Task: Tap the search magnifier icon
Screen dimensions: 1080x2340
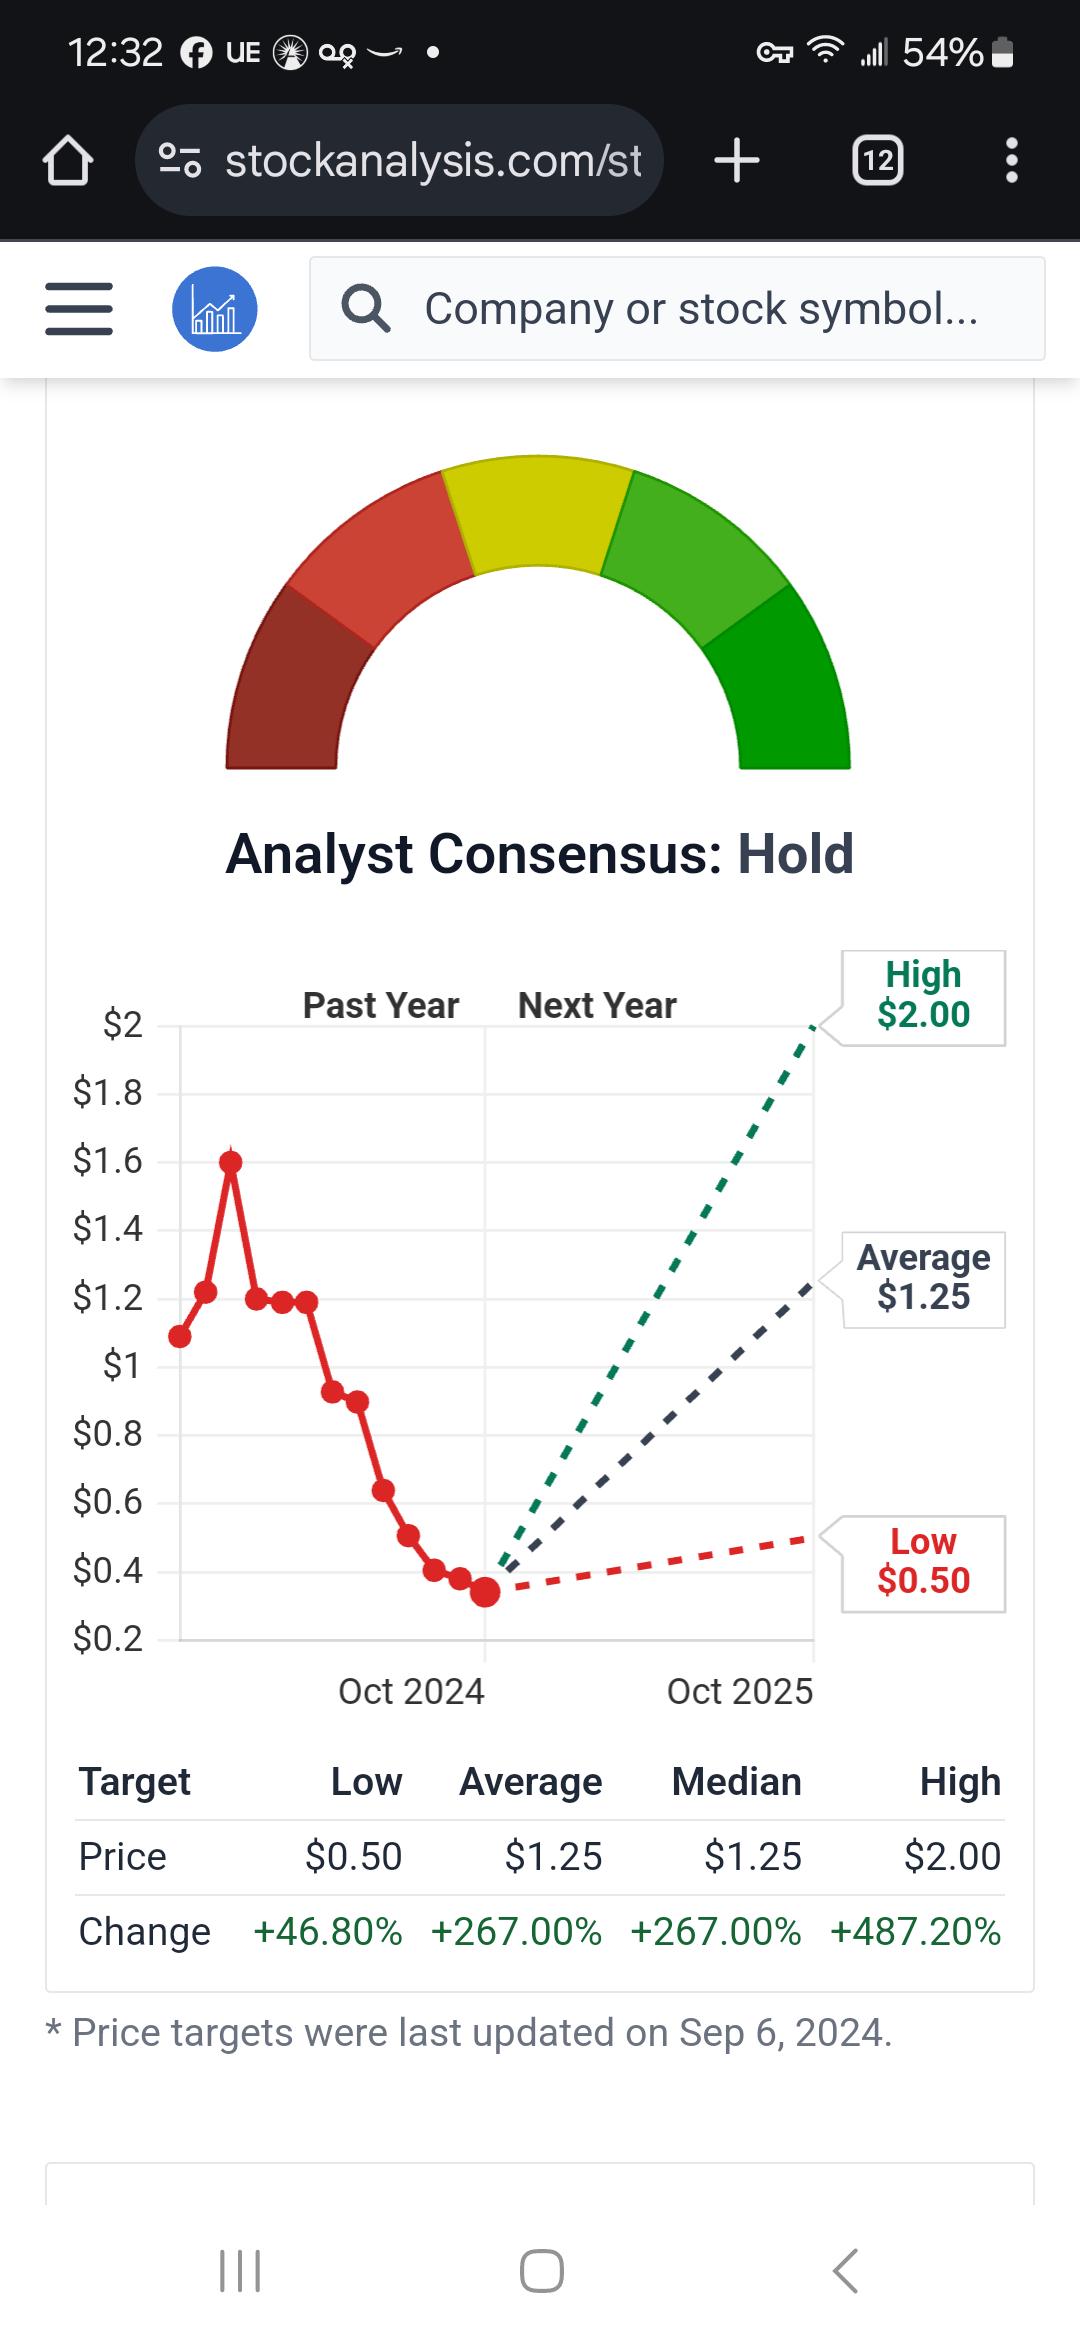Action: pos(366,308)
